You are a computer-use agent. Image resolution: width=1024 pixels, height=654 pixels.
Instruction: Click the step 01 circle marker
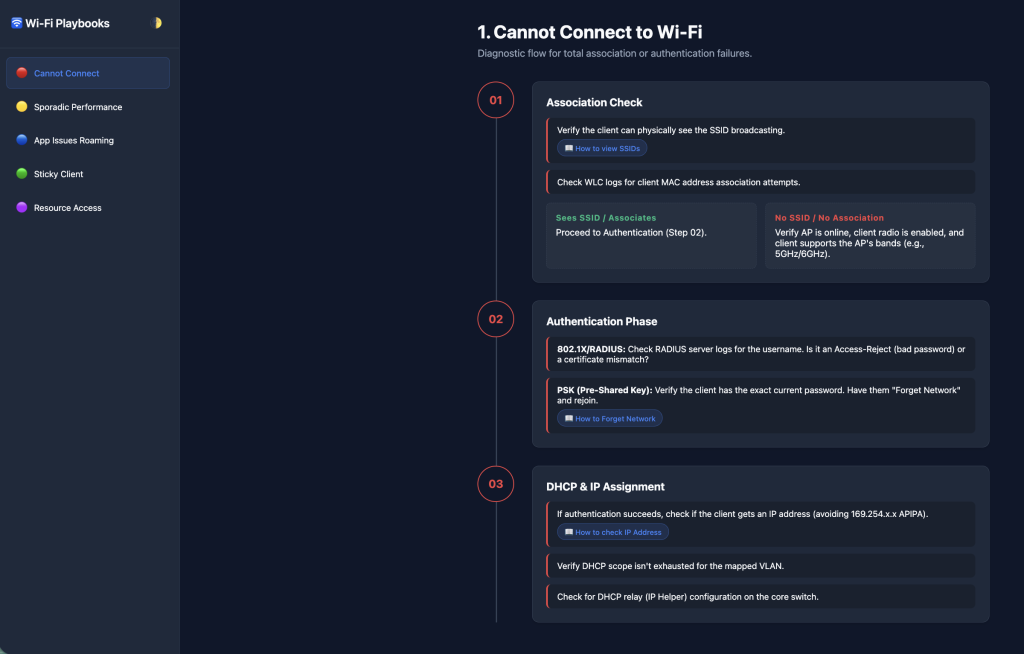coord(496,100)
